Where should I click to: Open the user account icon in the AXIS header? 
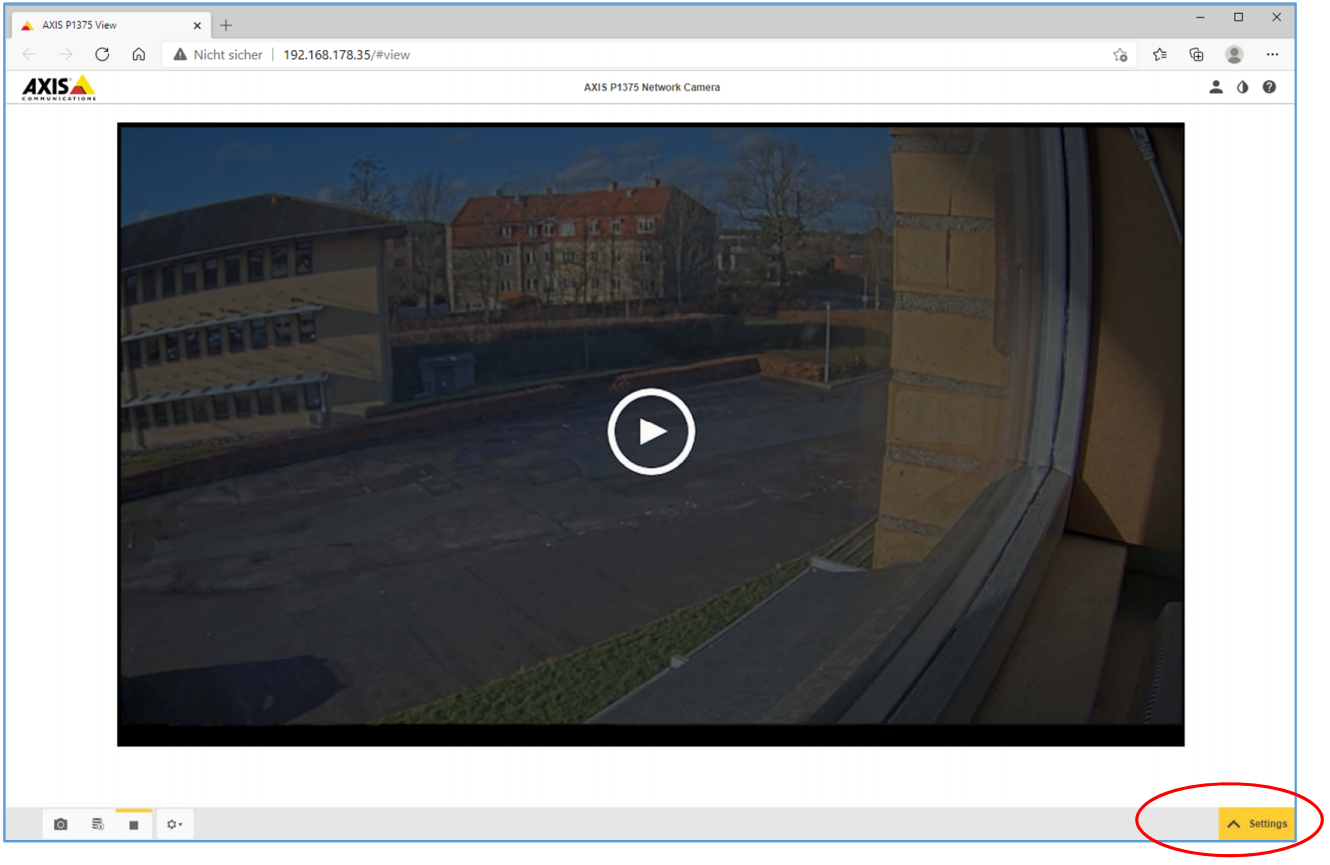pyautogui.click(x=1216, y=87)
